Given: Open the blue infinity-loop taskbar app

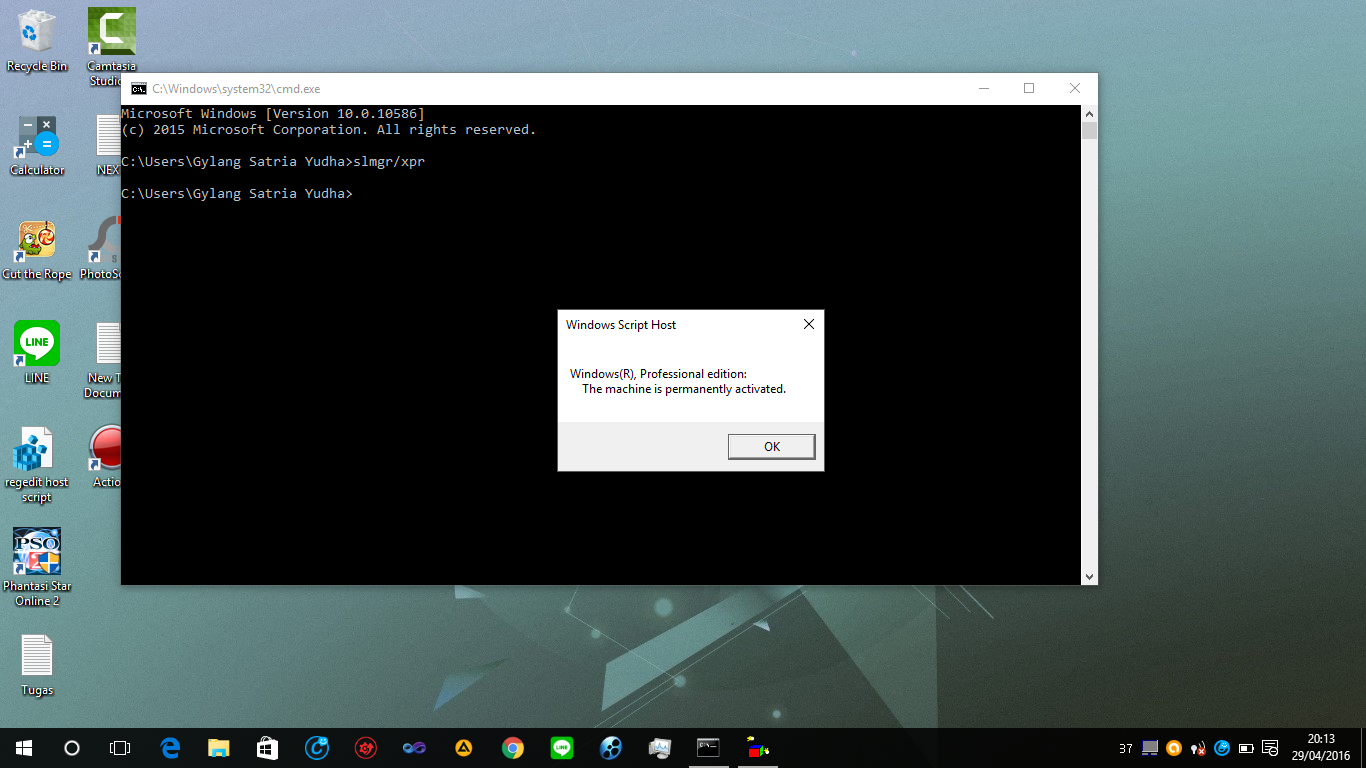Looking at the screenshot, I should [x=415, y=748].
